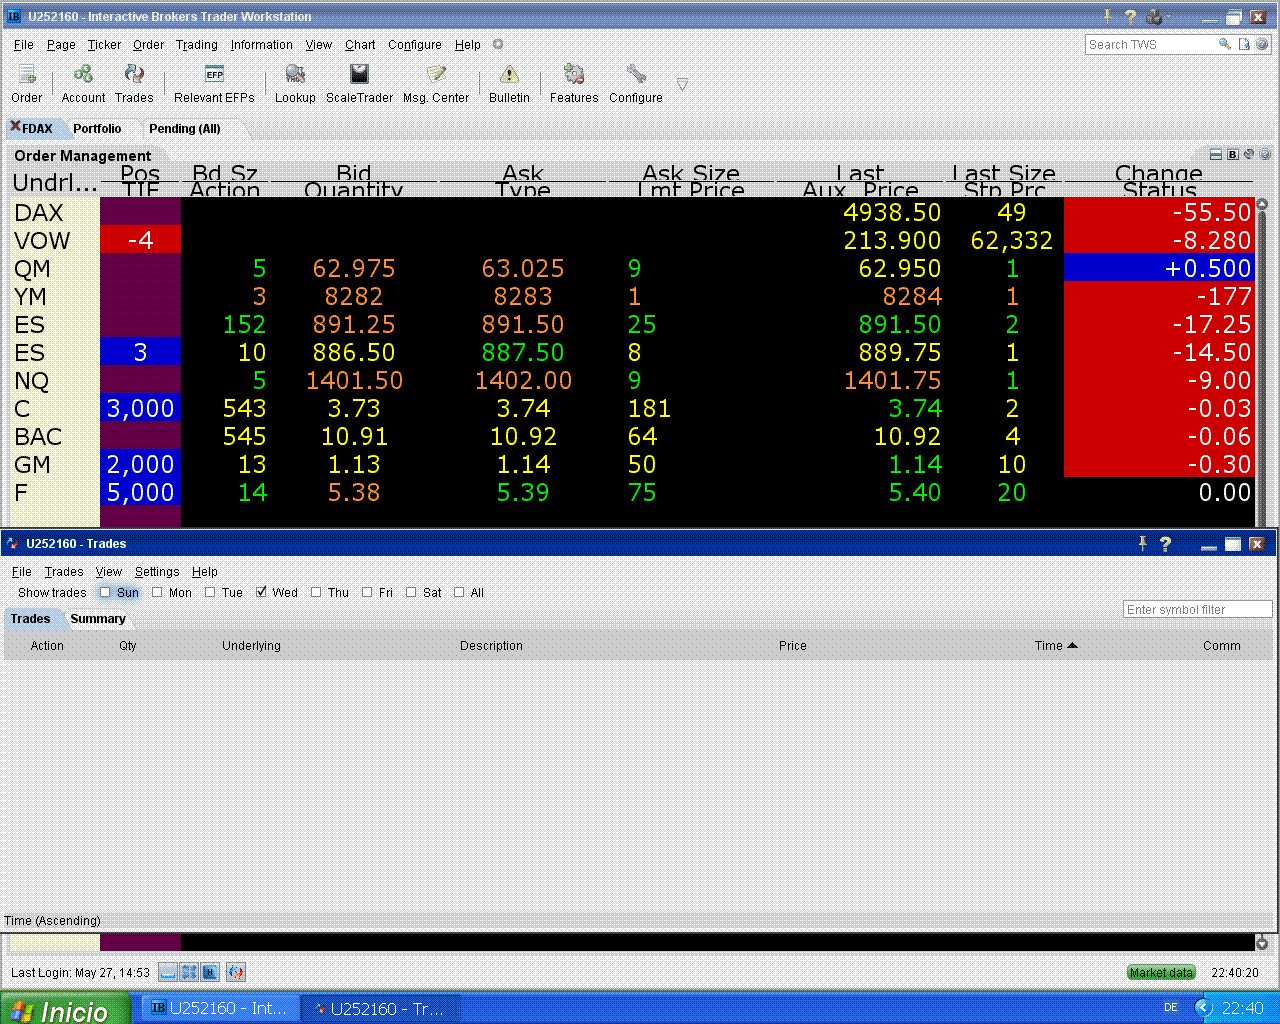Expand the toolbar overflow triangle after Configure
This screenshot has width=1280, height=1024.
pos(682,84)
